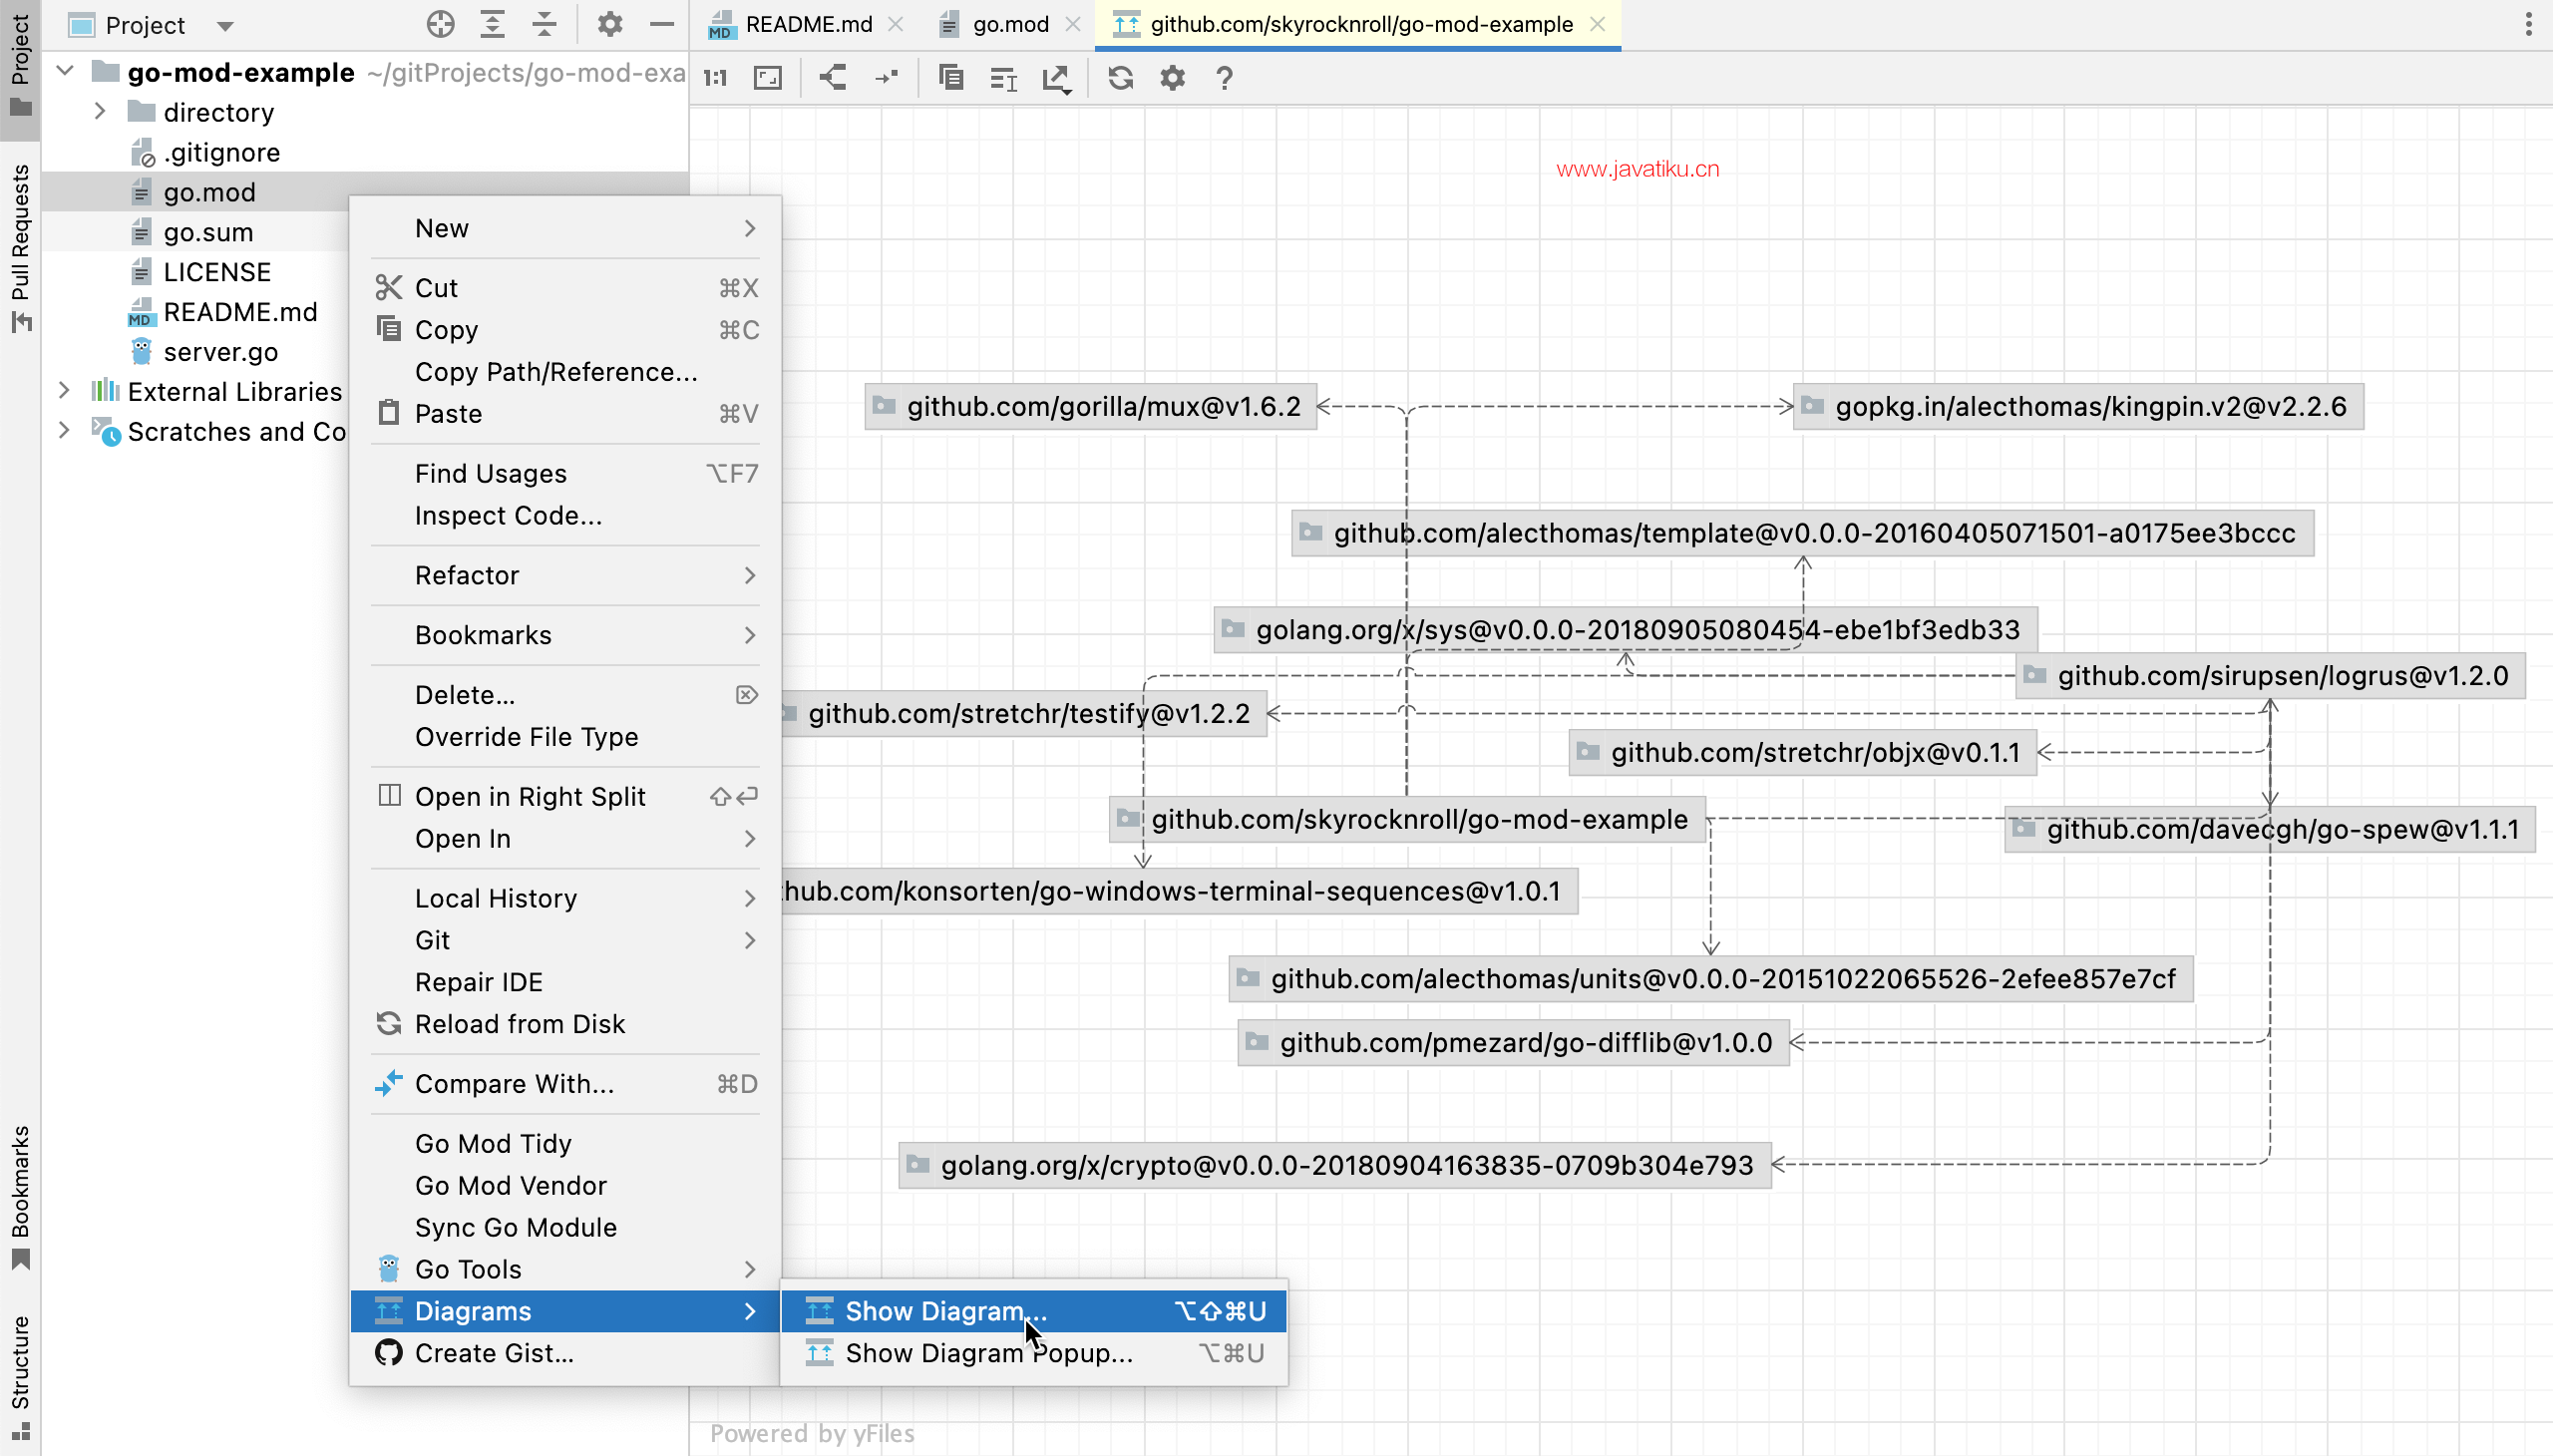Image resolution: width=2553 pixels, height=1456 pixels.
Task: Open the Structure tool window
Action: [x=20, y=1377]
